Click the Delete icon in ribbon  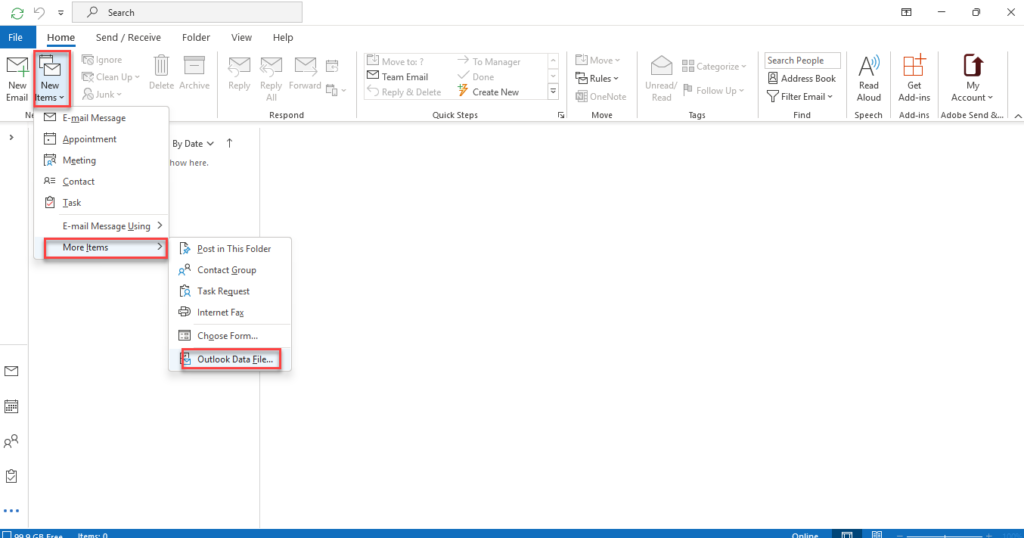point(161,72)
